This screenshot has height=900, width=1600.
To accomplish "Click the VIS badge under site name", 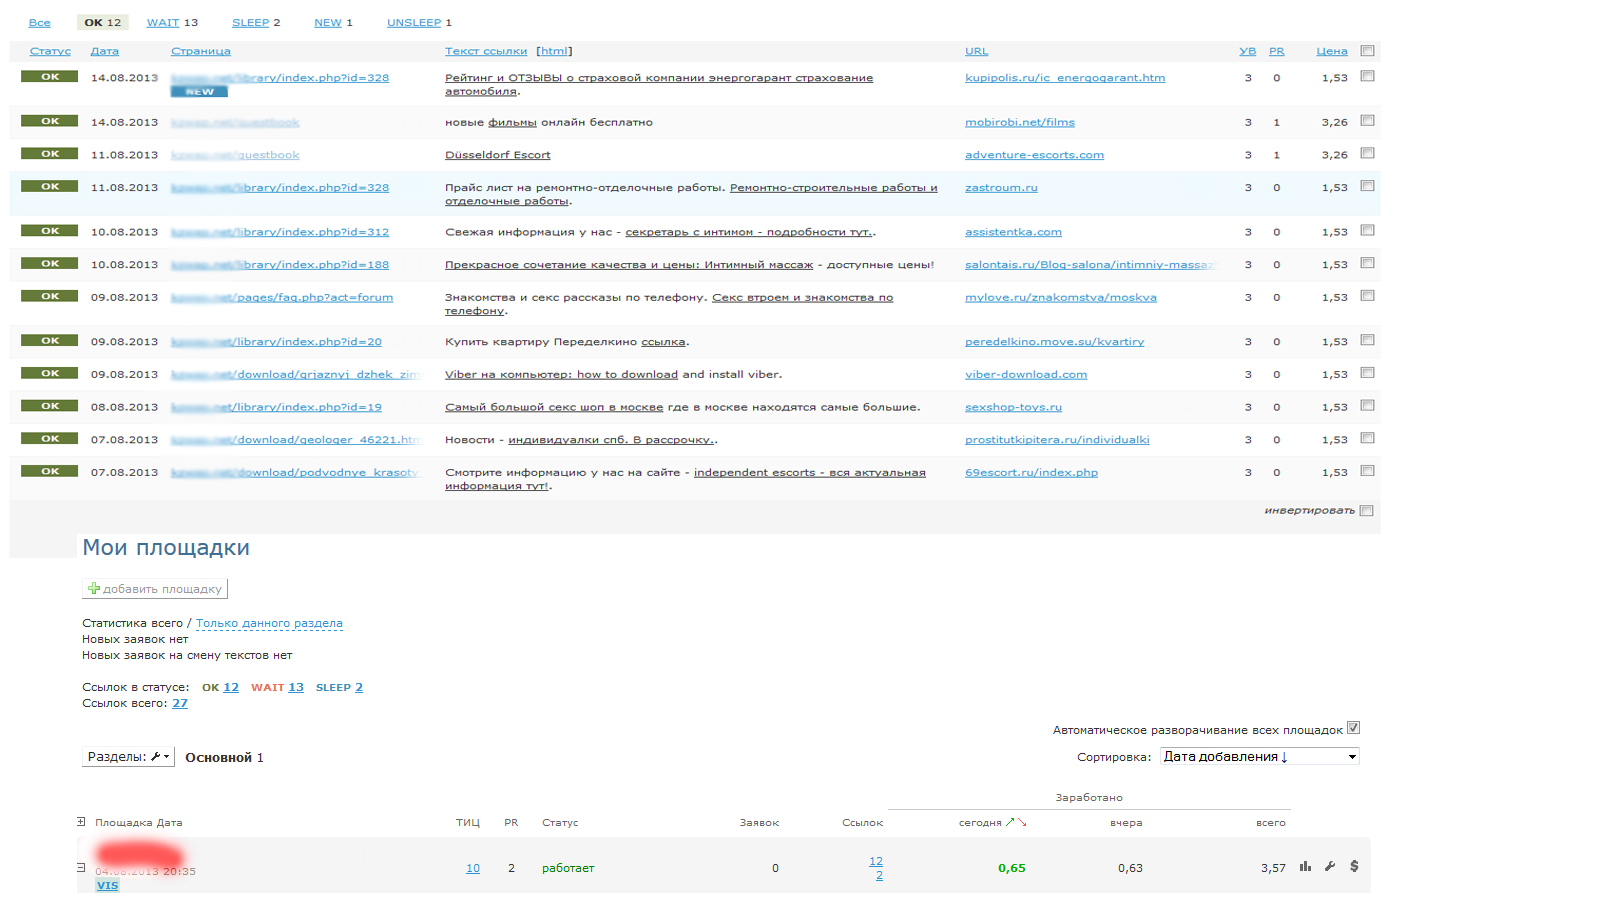I will coord(107,886).
